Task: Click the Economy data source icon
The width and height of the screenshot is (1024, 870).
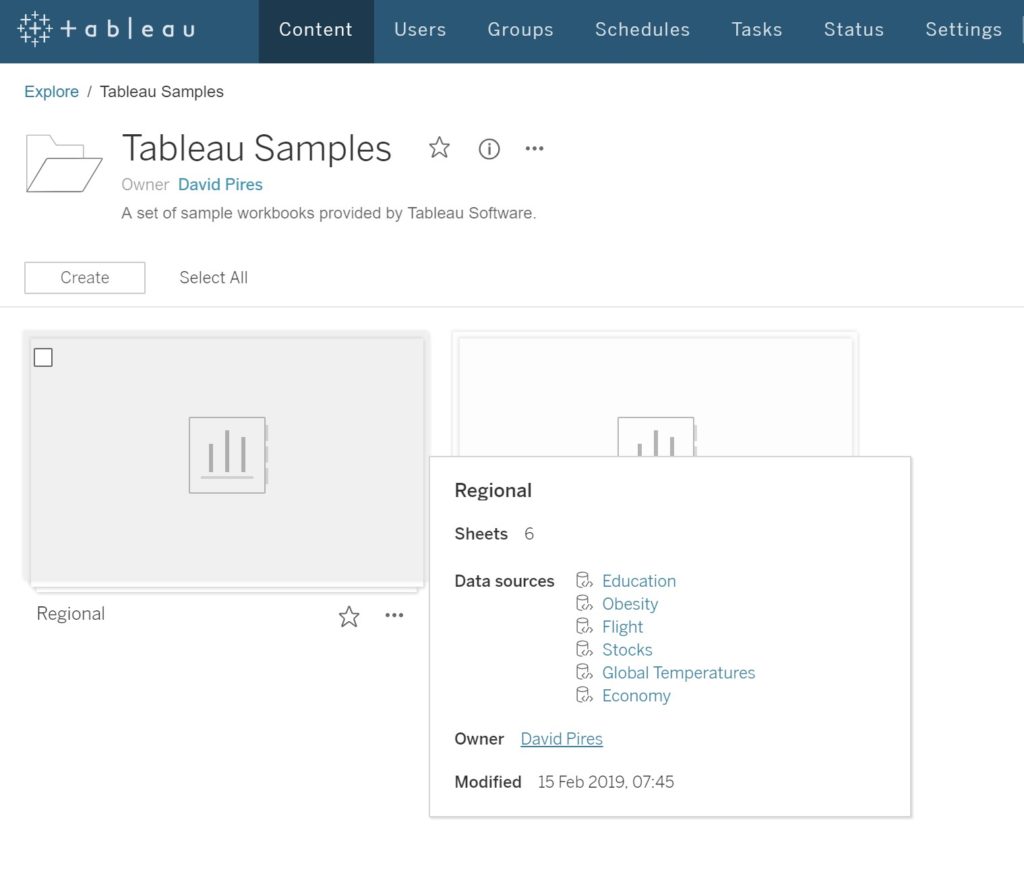Action: pyautogui.click(x=584, y=694)
